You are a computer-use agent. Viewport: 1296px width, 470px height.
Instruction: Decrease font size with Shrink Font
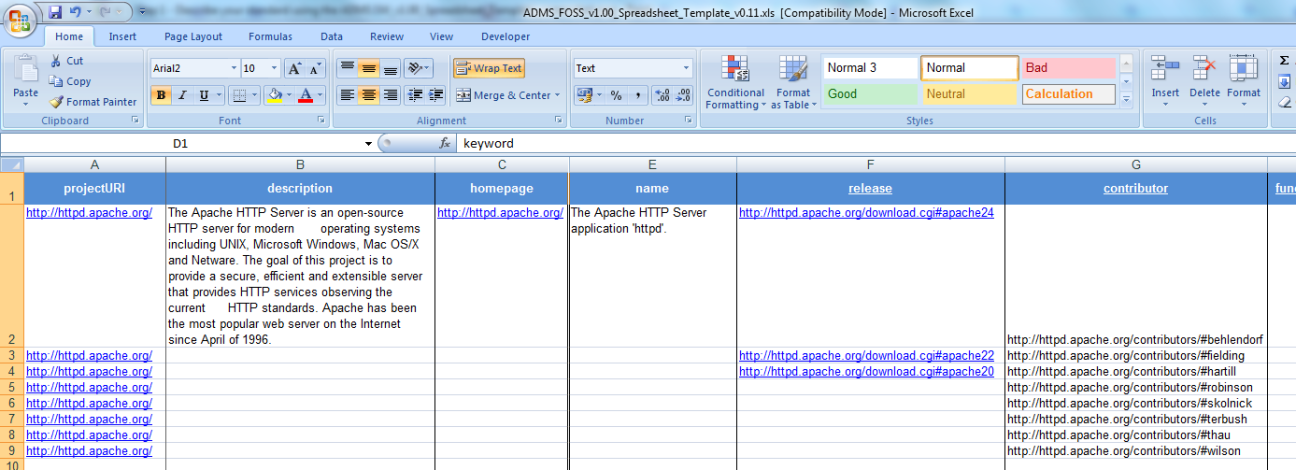[315, 69]
